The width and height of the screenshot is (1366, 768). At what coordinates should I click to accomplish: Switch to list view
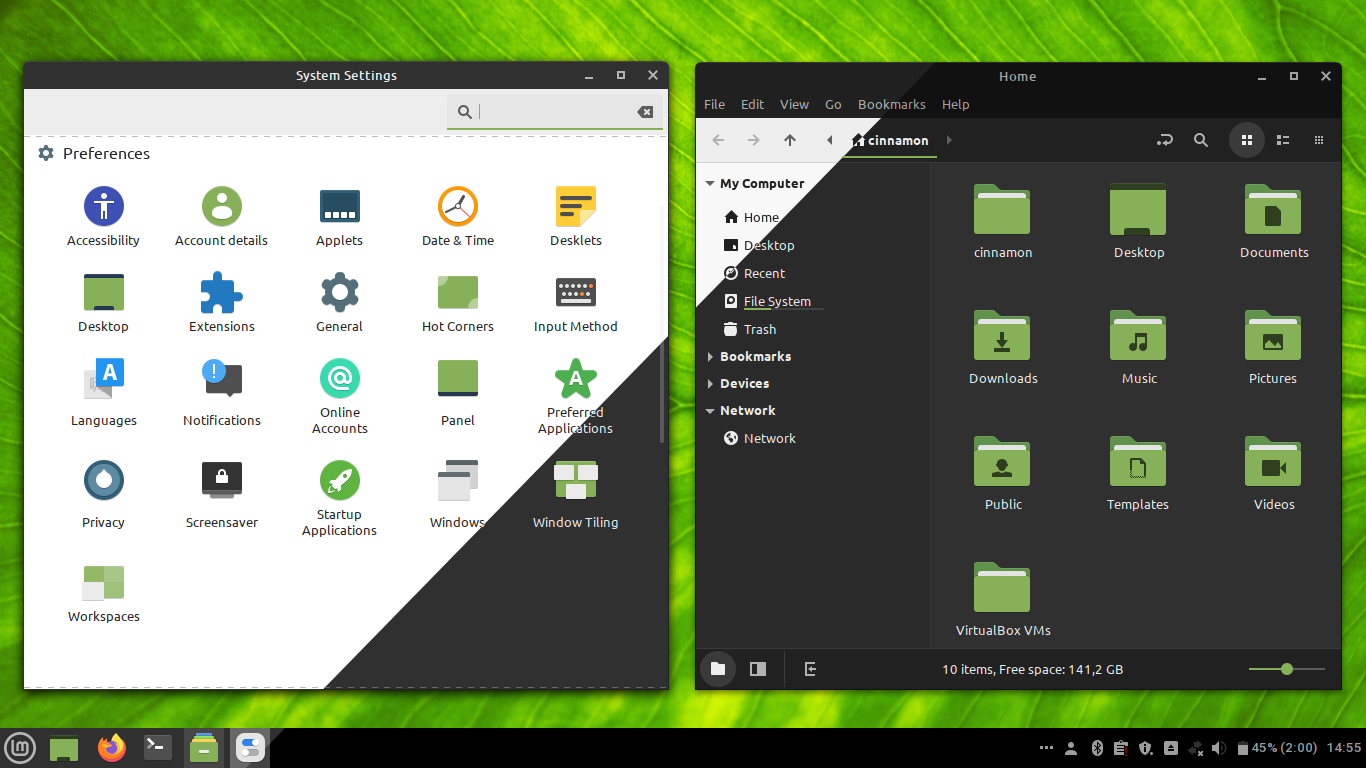[1283, 140]
